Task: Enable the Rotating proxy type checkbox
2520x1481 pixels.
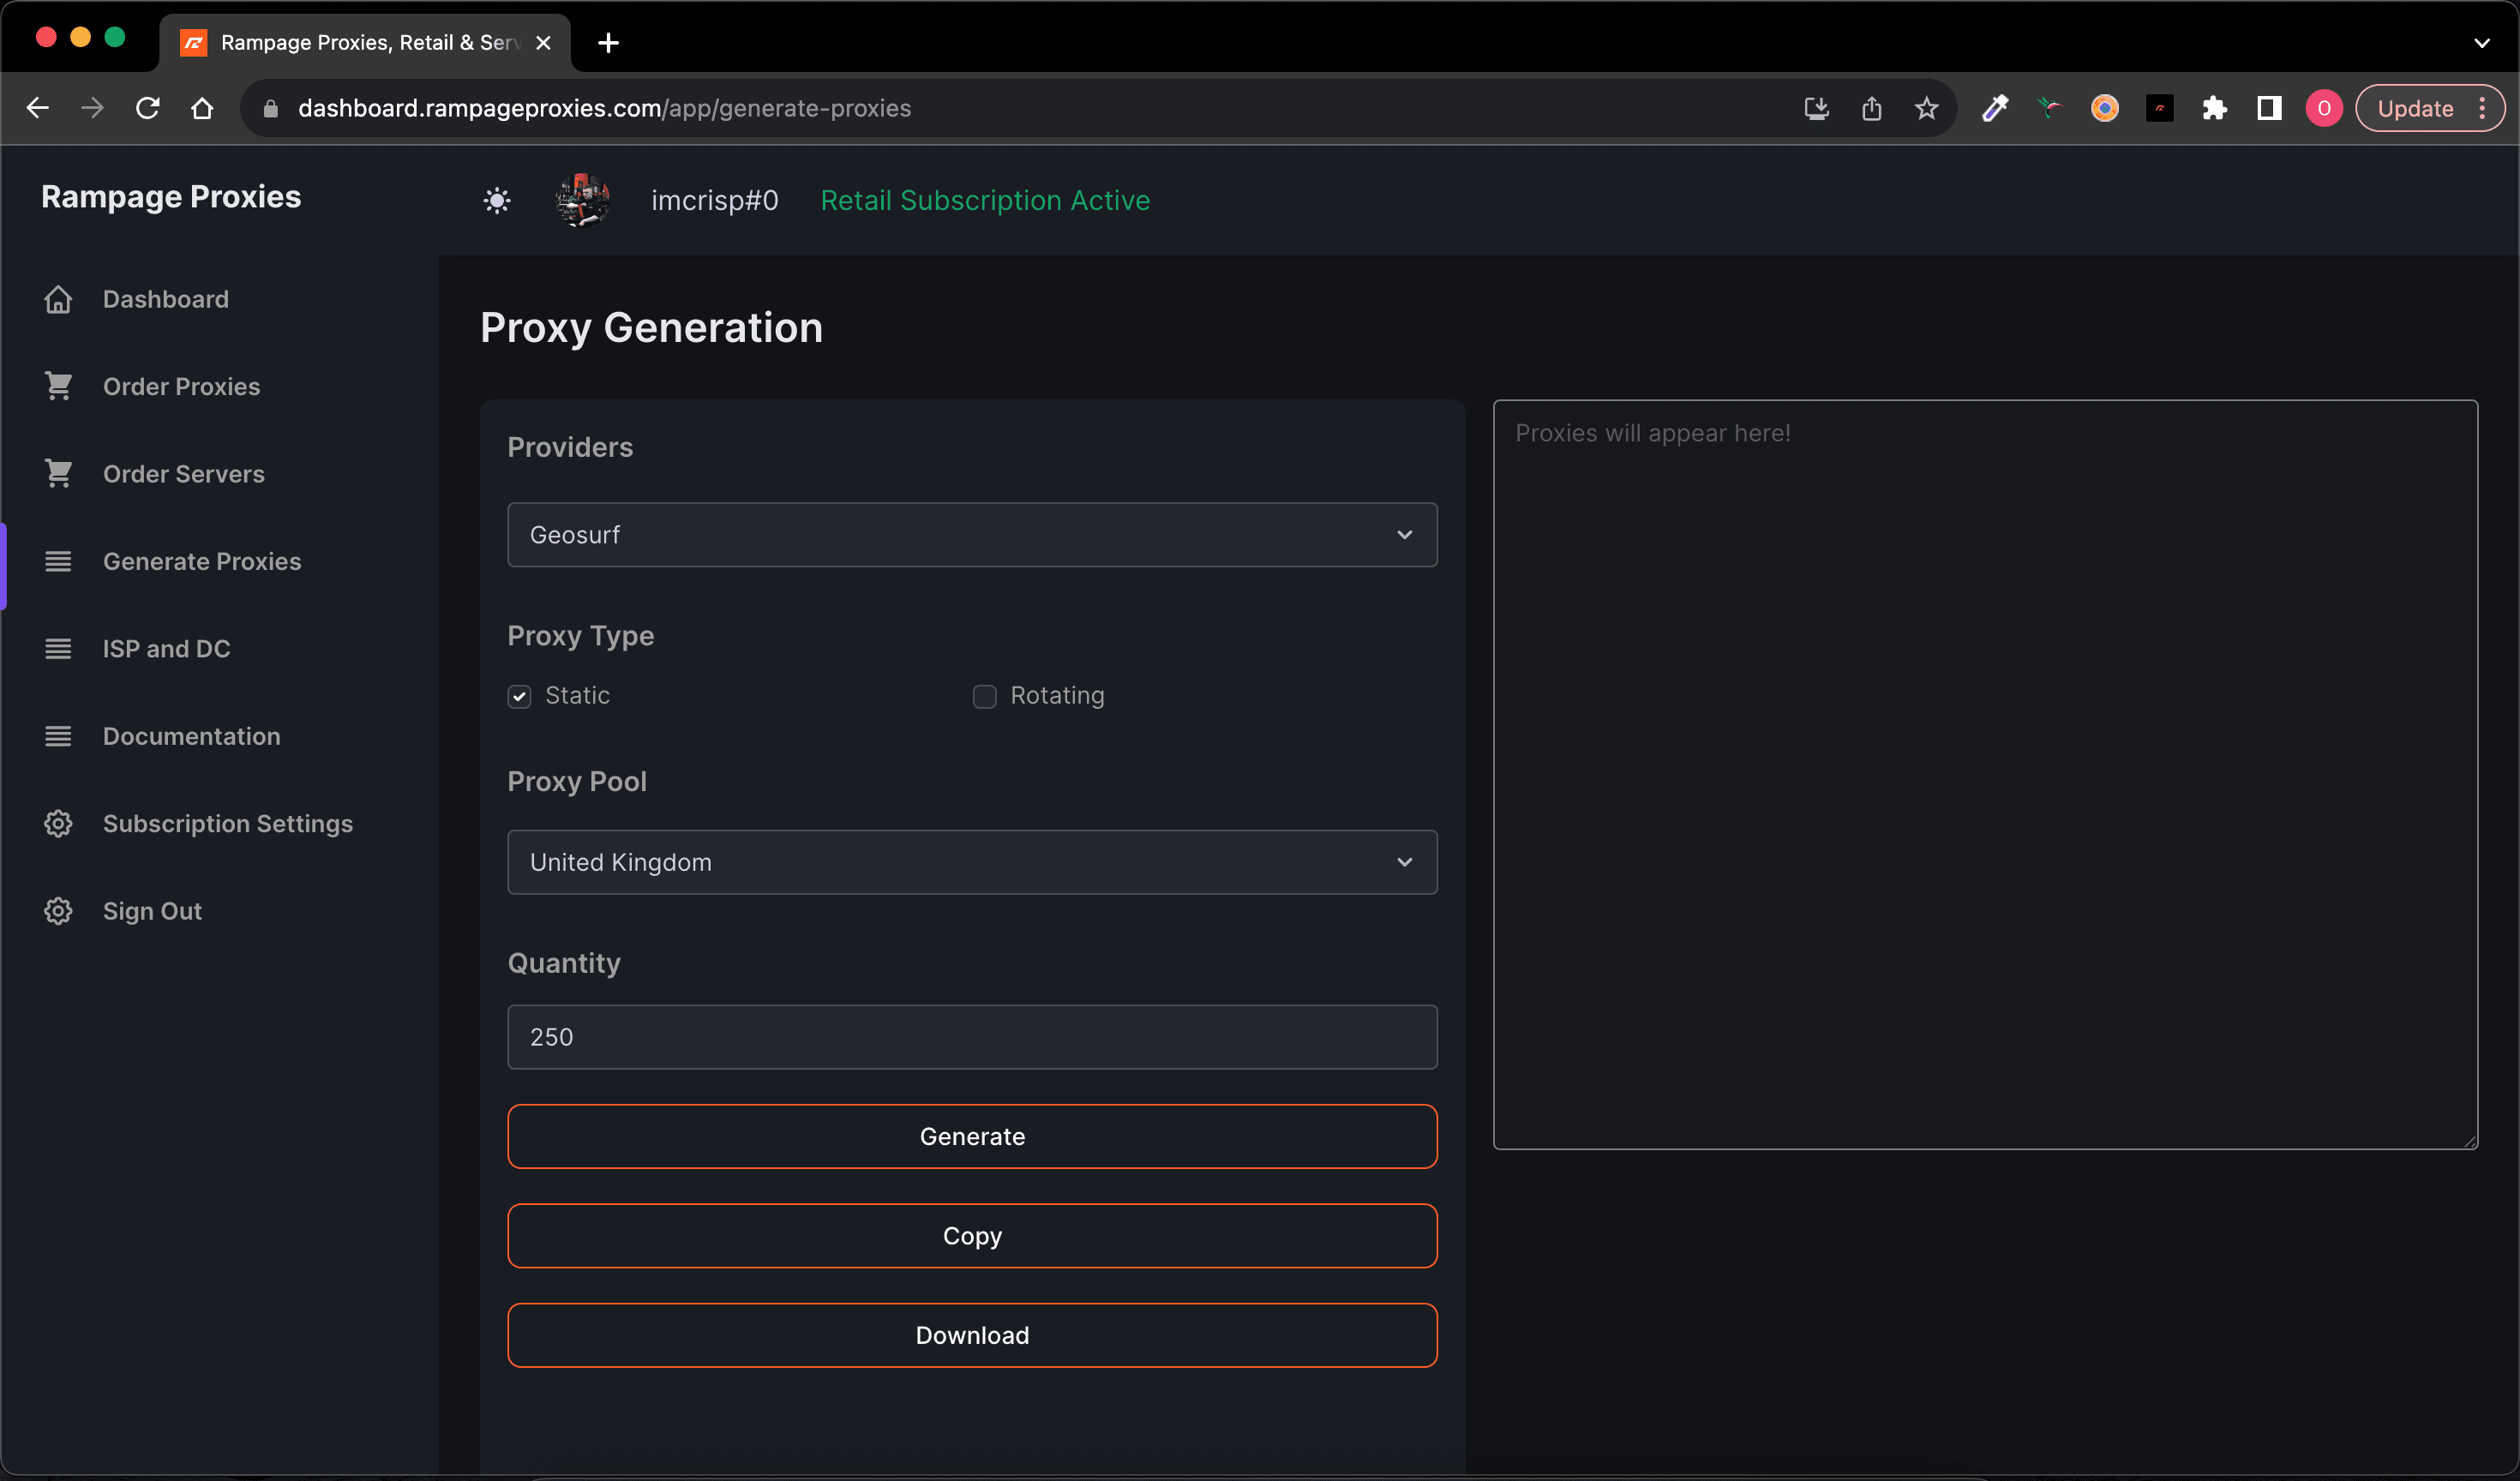Action: coord(985,696)
